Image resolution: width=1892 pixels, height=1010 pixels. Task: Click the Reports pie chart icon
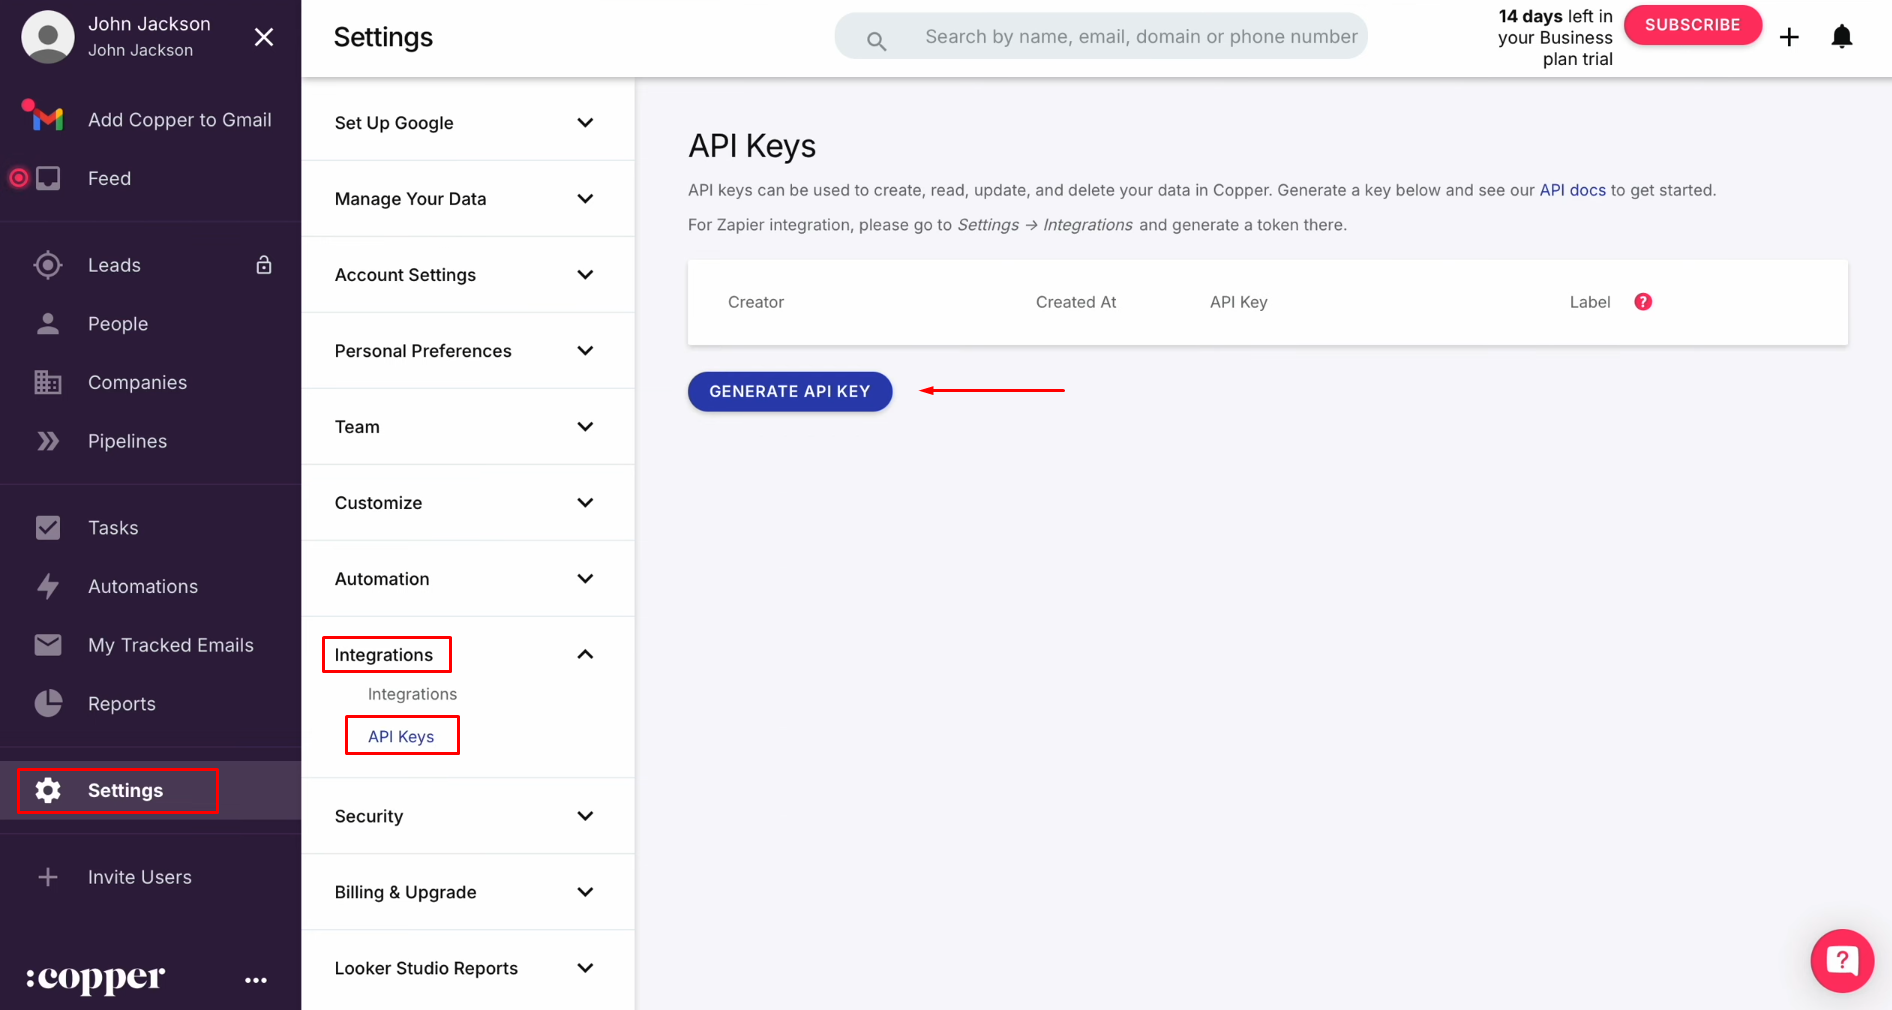[48, 704]
